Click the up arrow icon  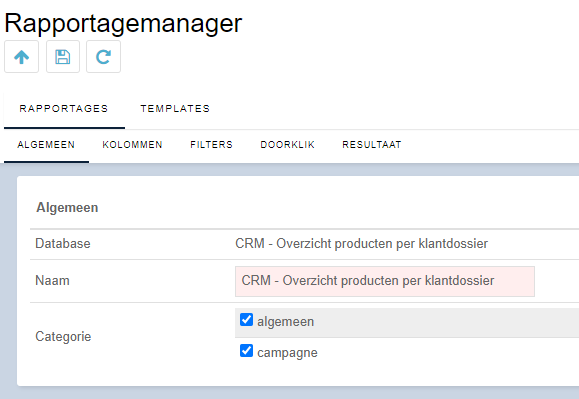[21, 57]
